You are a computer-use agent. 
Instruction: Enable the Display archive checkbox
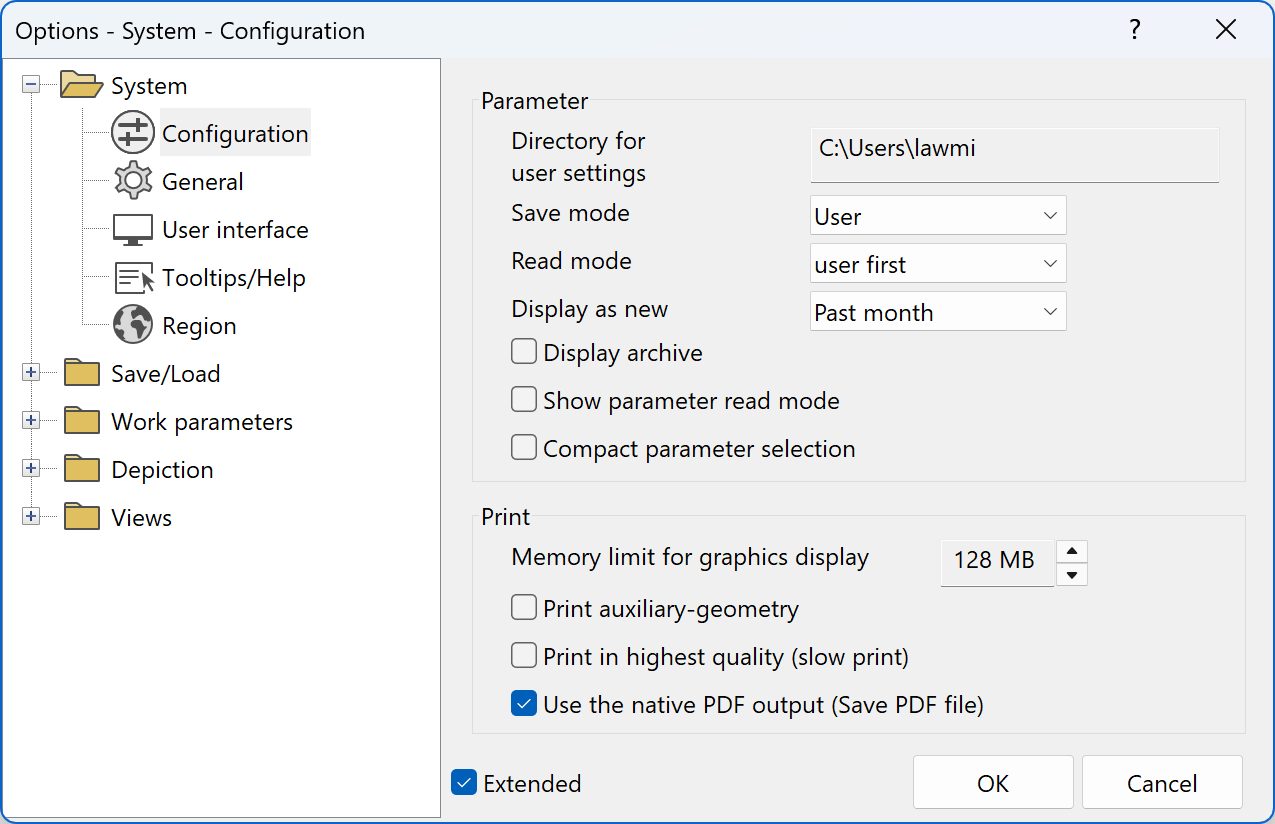coord(523,351)
